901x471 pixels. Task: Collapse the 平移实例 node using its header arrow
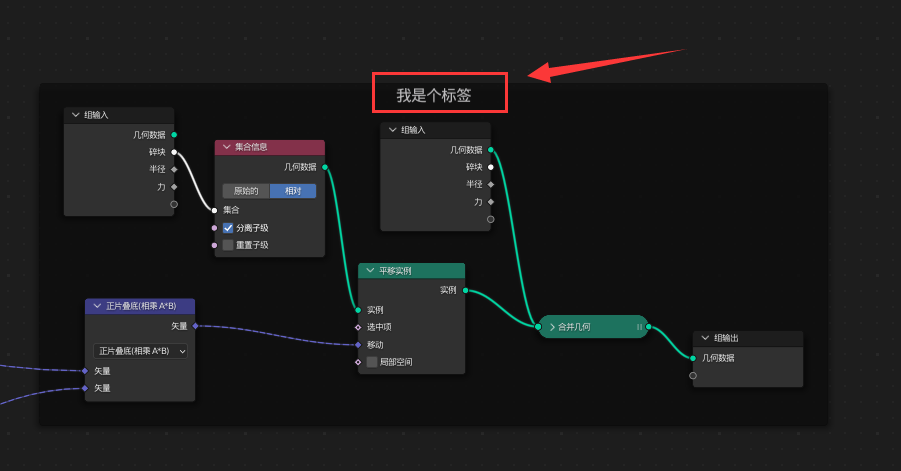[370, 271]
